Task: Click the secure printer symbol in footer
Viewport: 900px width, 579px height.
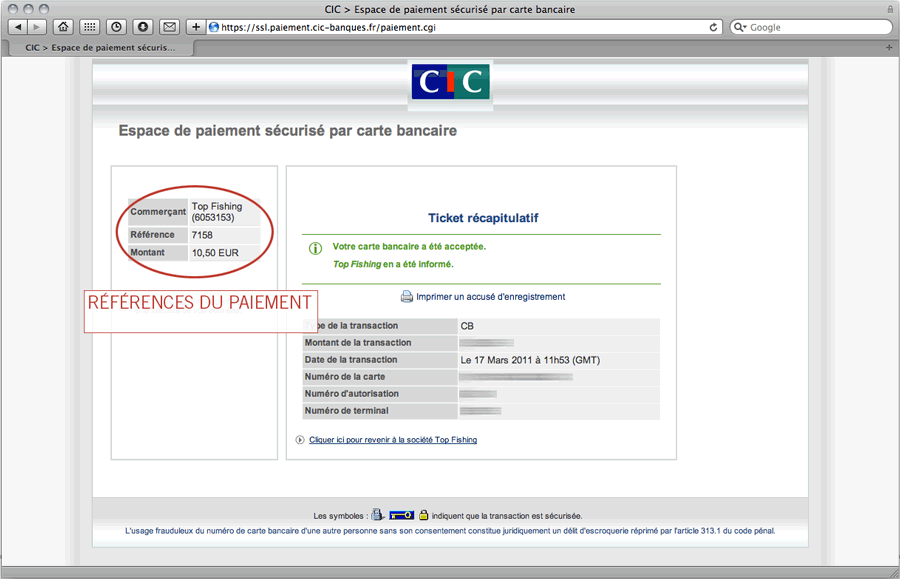Action: [x=377, y=515]
